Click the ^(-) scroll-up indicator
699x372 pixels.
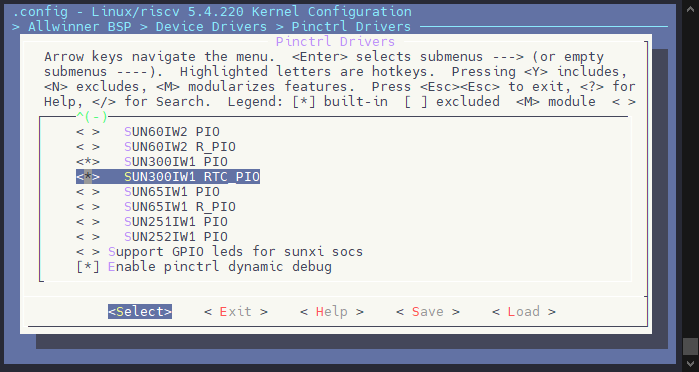tap(92, 117)
